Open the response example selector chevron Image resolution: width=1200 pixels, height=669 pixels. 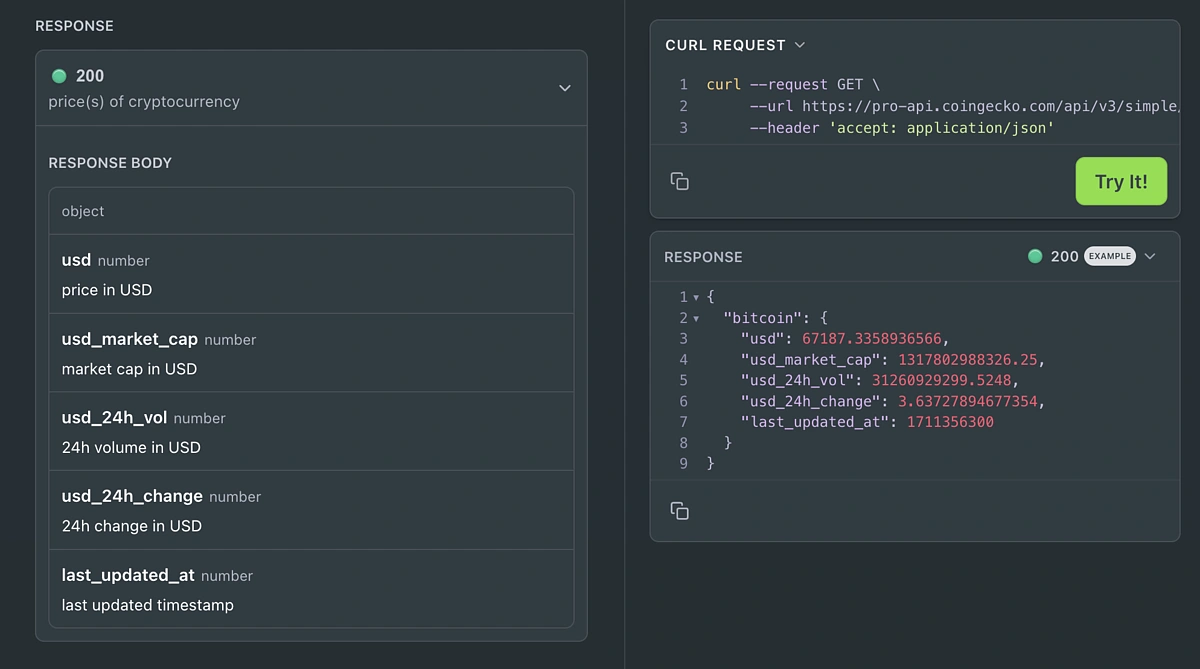pyautogui.click(x=1150, y=257)
